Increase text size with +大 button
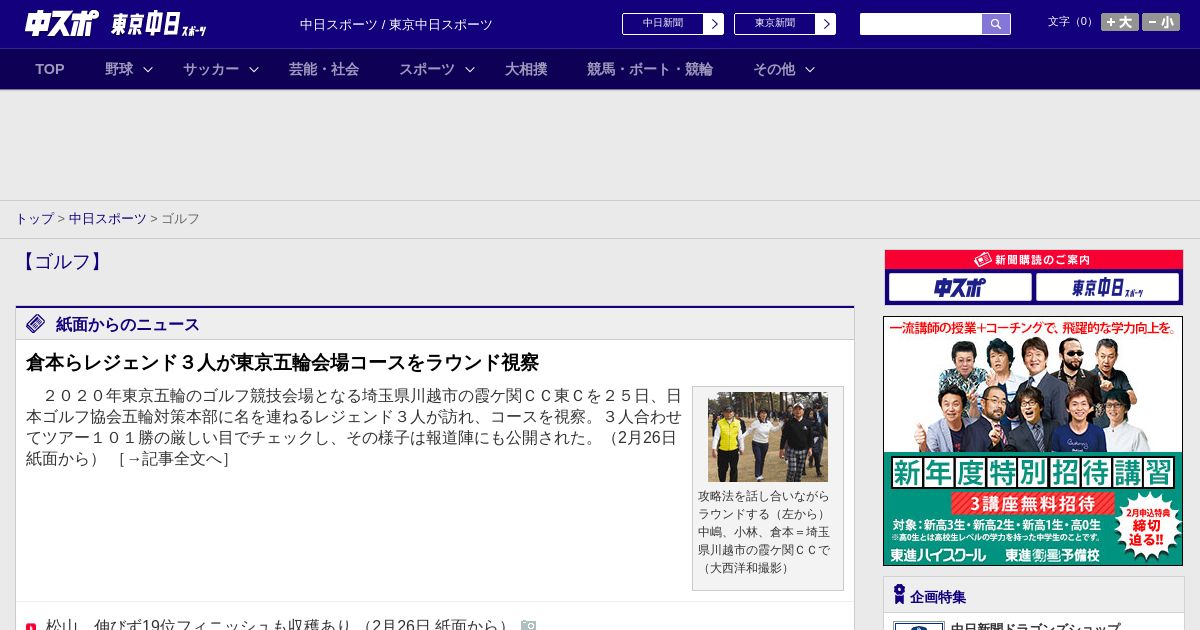Image resolution: width=1200 pixels, height=630 pixels. click(1120, 22)
